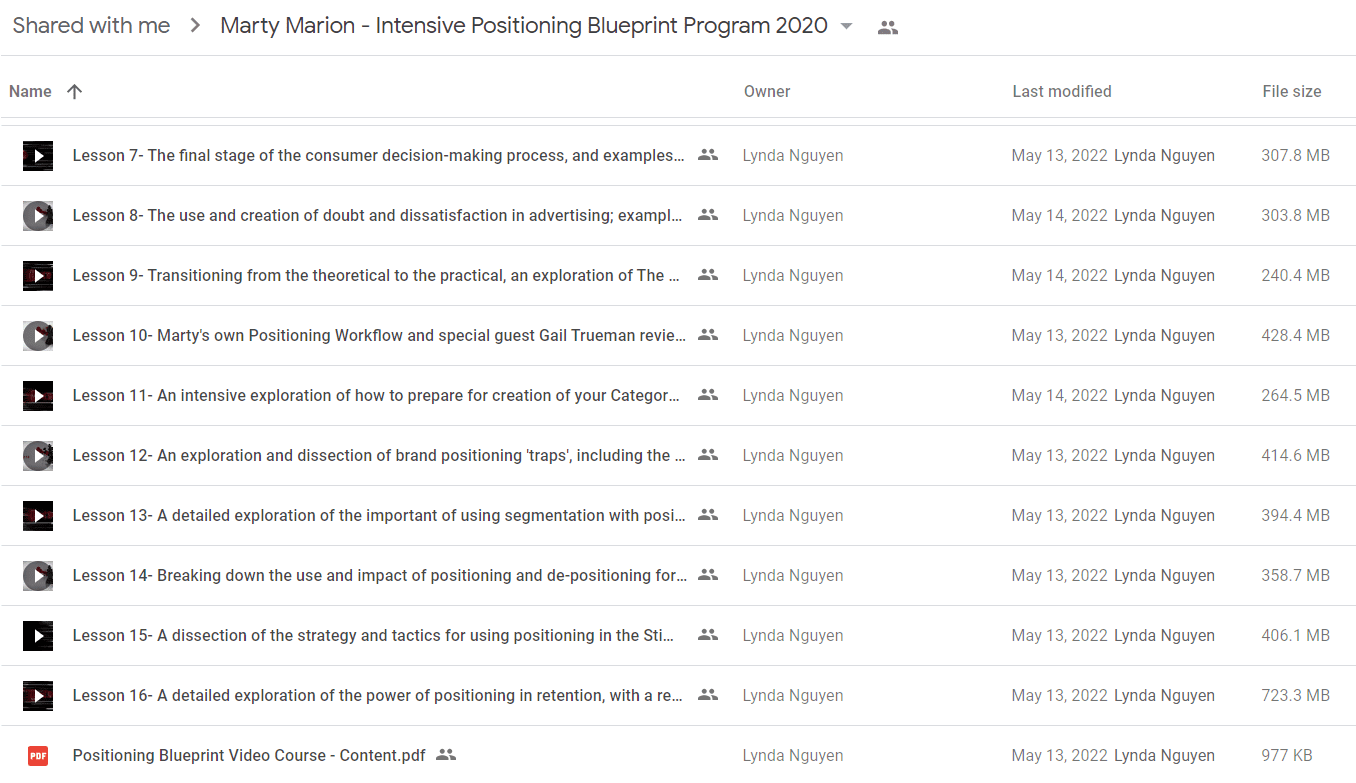Select Lesson 16- power of positioning in retention file
The width and height of the screenshot is (1356, 783).
378,695
